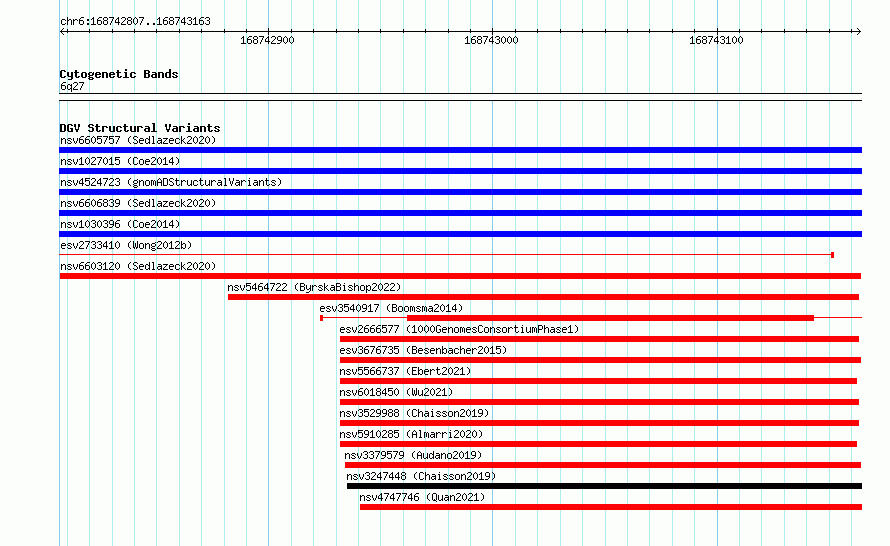Click the 168743000 ruler position
This screenshot has width=890, height=546.
click(x=492, y=40)
